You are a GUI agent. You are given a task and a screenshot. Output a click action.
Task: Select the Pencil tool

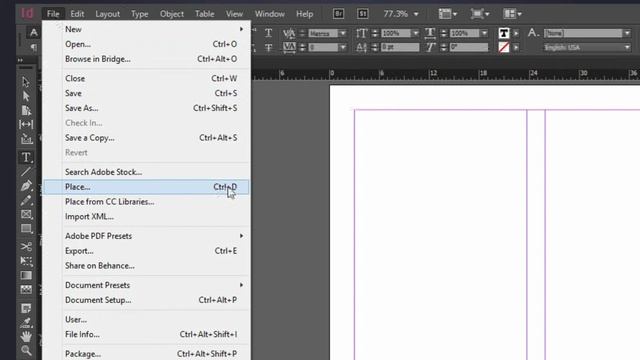click(26, 200)
